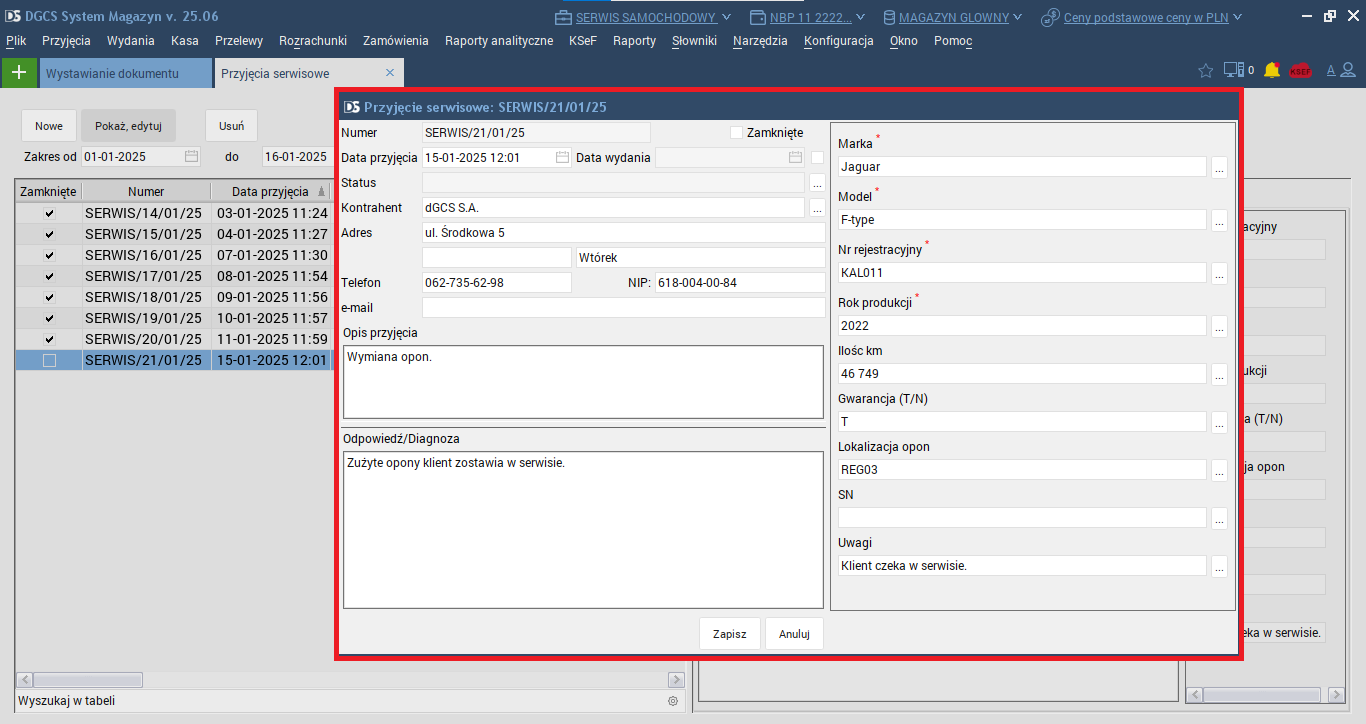The image size is (1366, 724).
Task: Tick the Zamknięte checkbox in dialog
Action: 737,132
